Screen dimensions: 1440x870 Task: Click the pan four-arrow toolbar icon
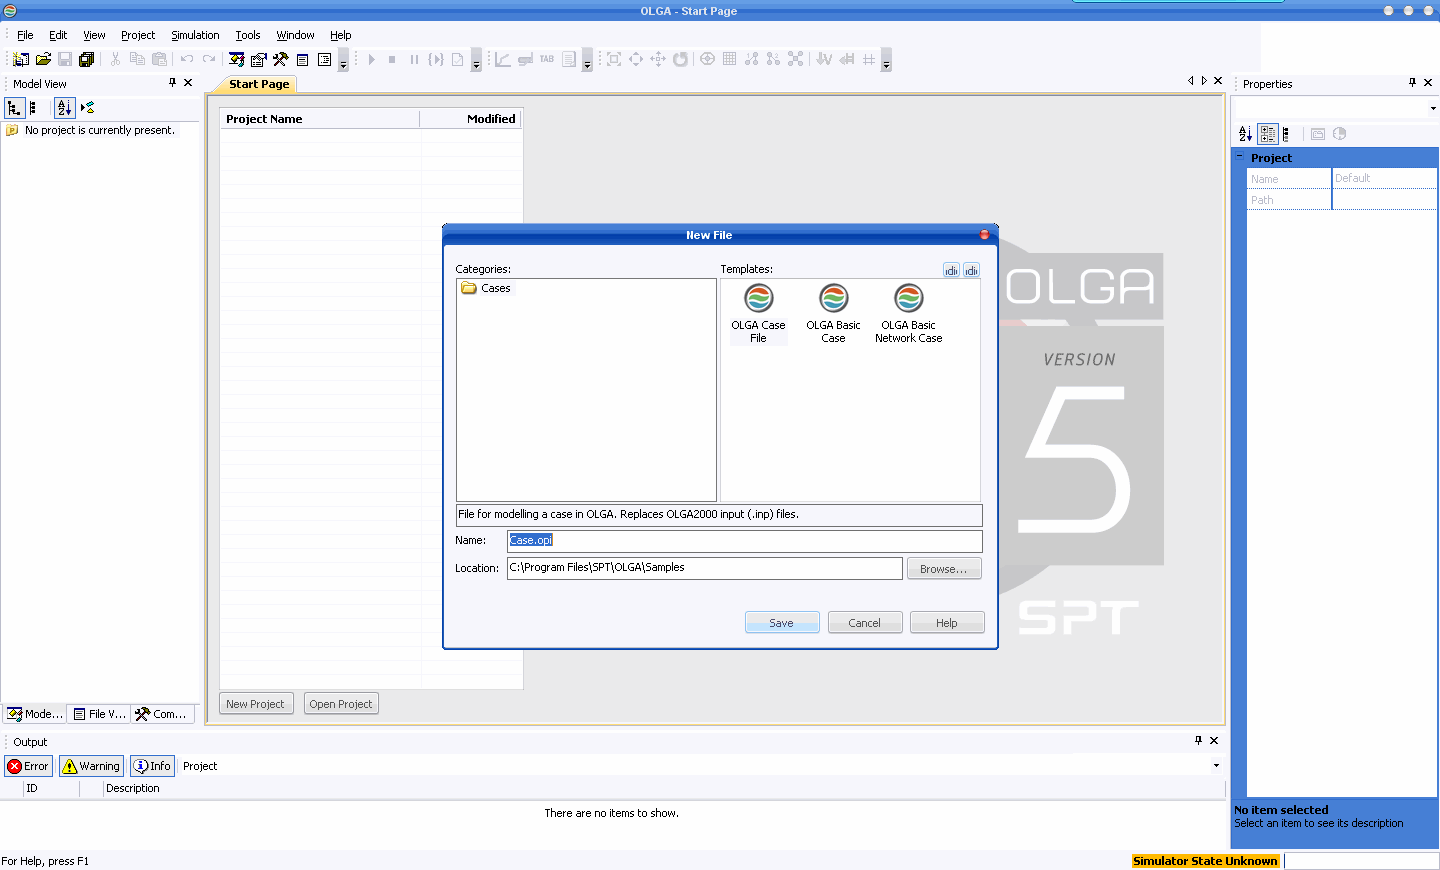click(658, 60)
